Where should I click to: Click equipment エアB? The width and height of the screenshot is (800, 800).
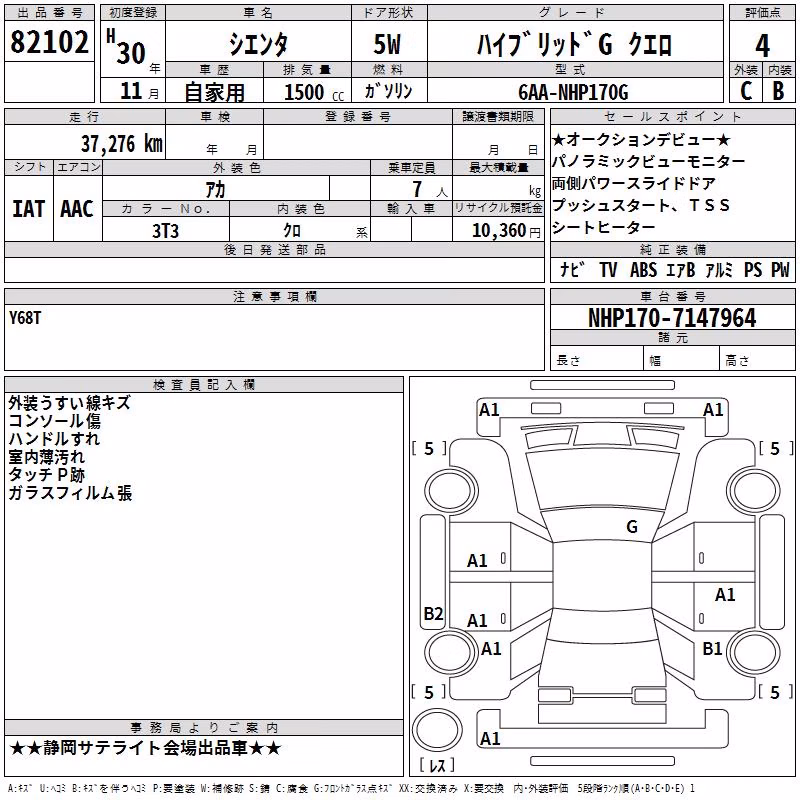click(x=681, y=269)
